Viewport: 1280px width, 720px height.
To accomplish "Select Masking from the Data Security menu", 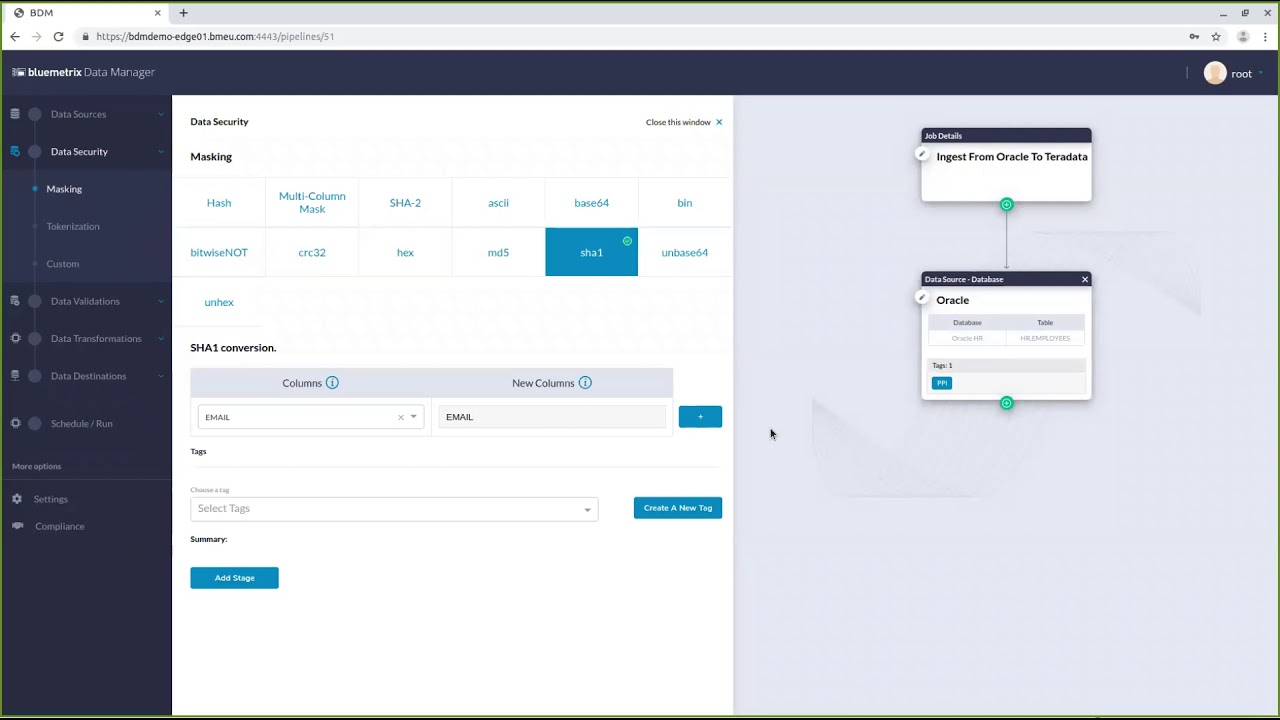I will click(64, 188).
